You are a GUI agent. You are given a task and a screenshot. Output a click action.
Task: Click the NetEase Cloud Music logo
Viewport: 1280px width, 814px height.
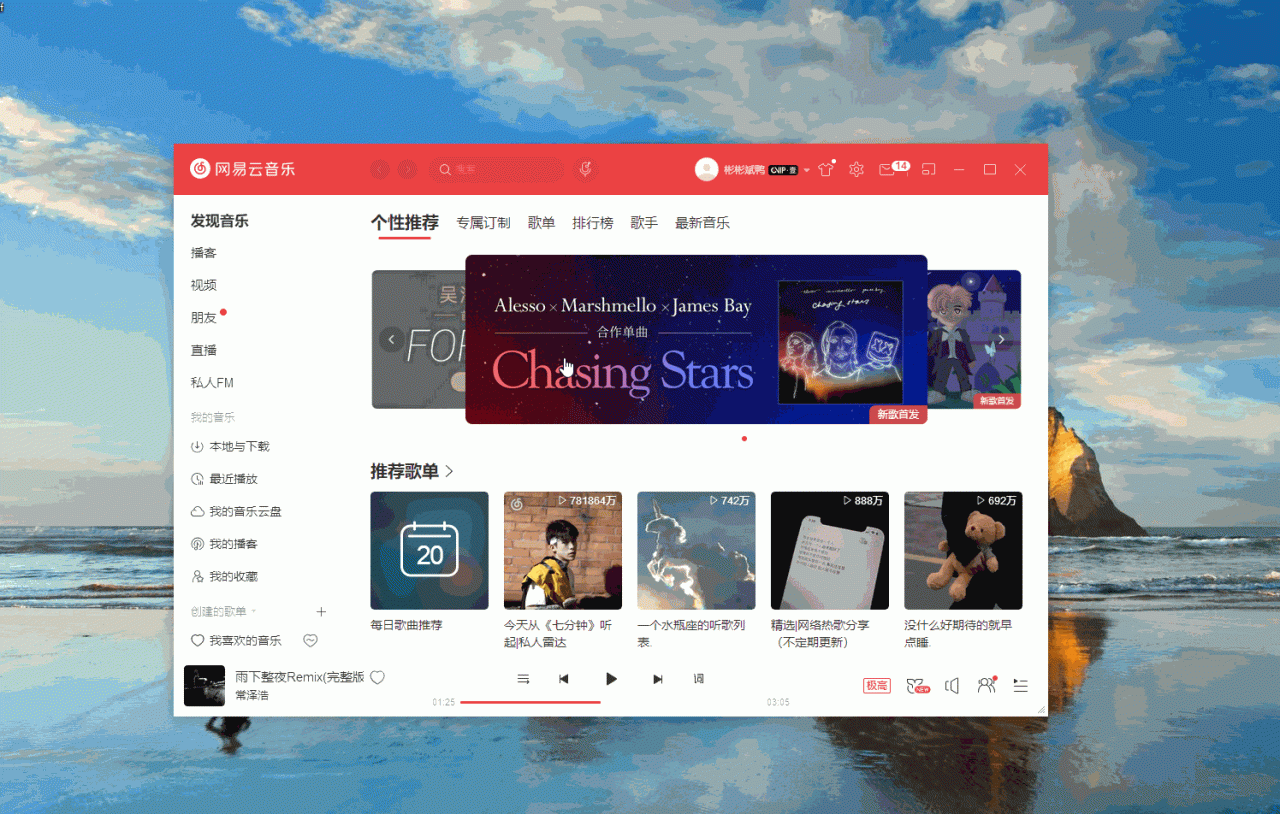[243, 169]
